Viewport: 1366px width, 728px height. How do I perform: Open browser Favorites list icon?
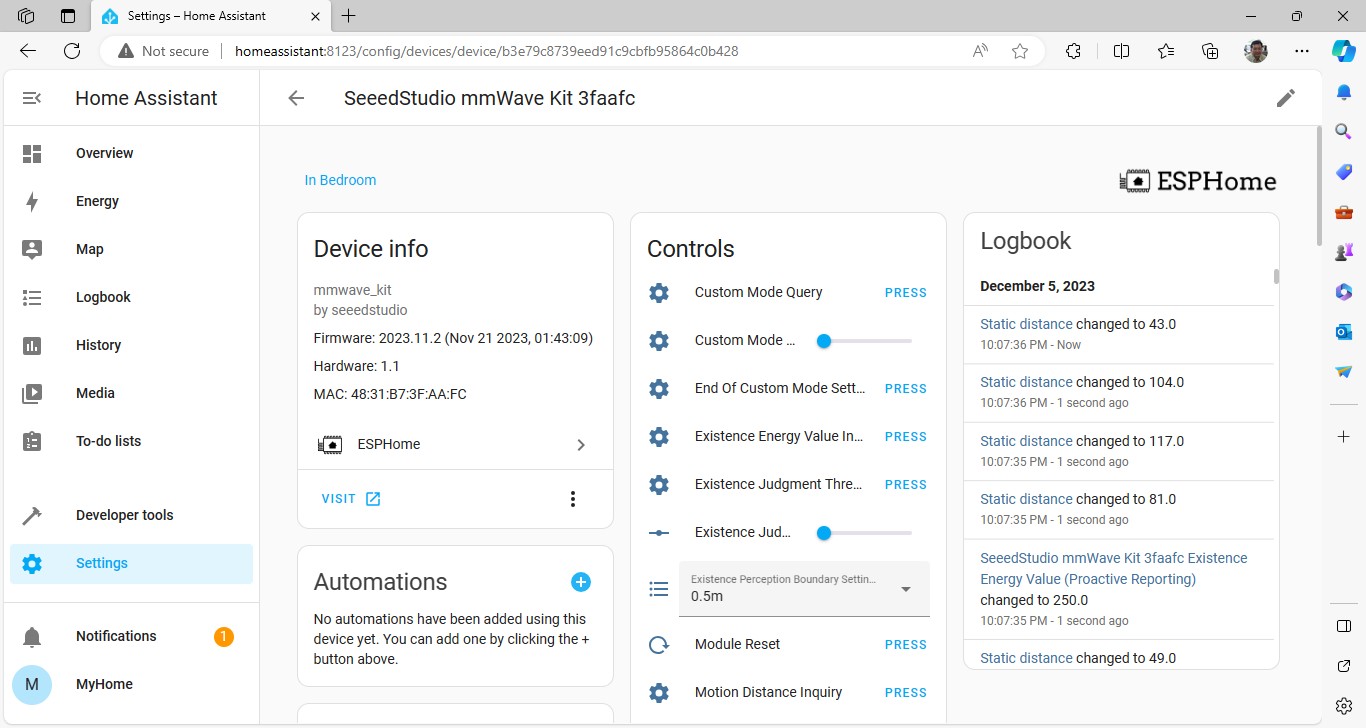tap(1166, 51)
